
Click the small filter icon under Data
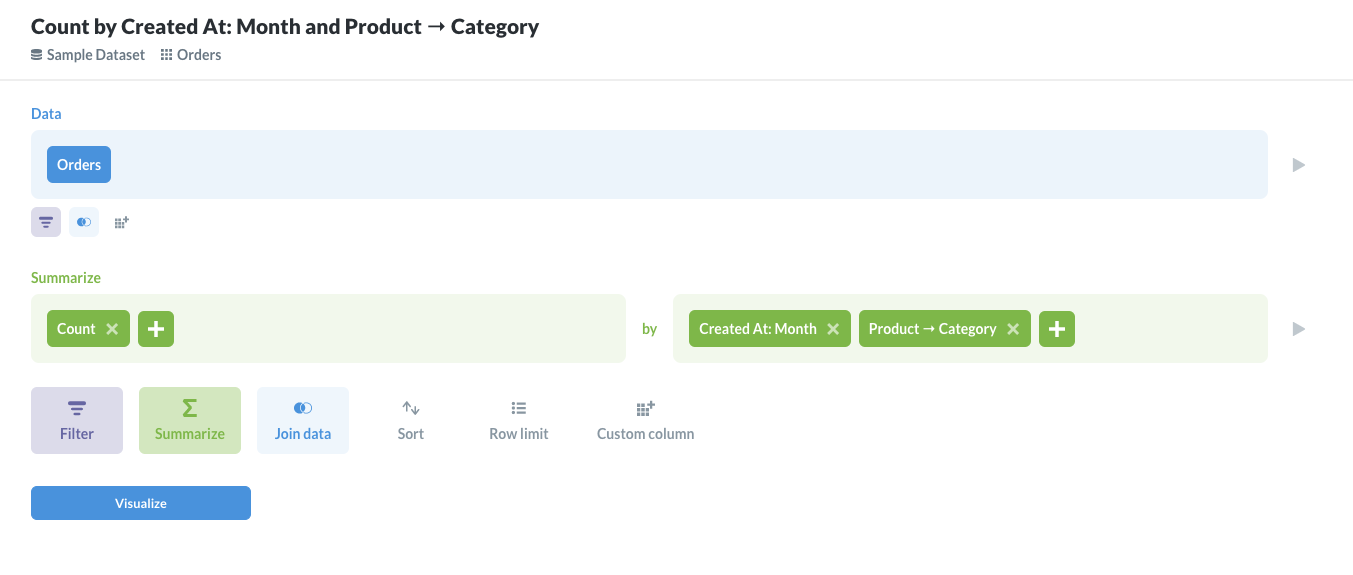[46, 222]
